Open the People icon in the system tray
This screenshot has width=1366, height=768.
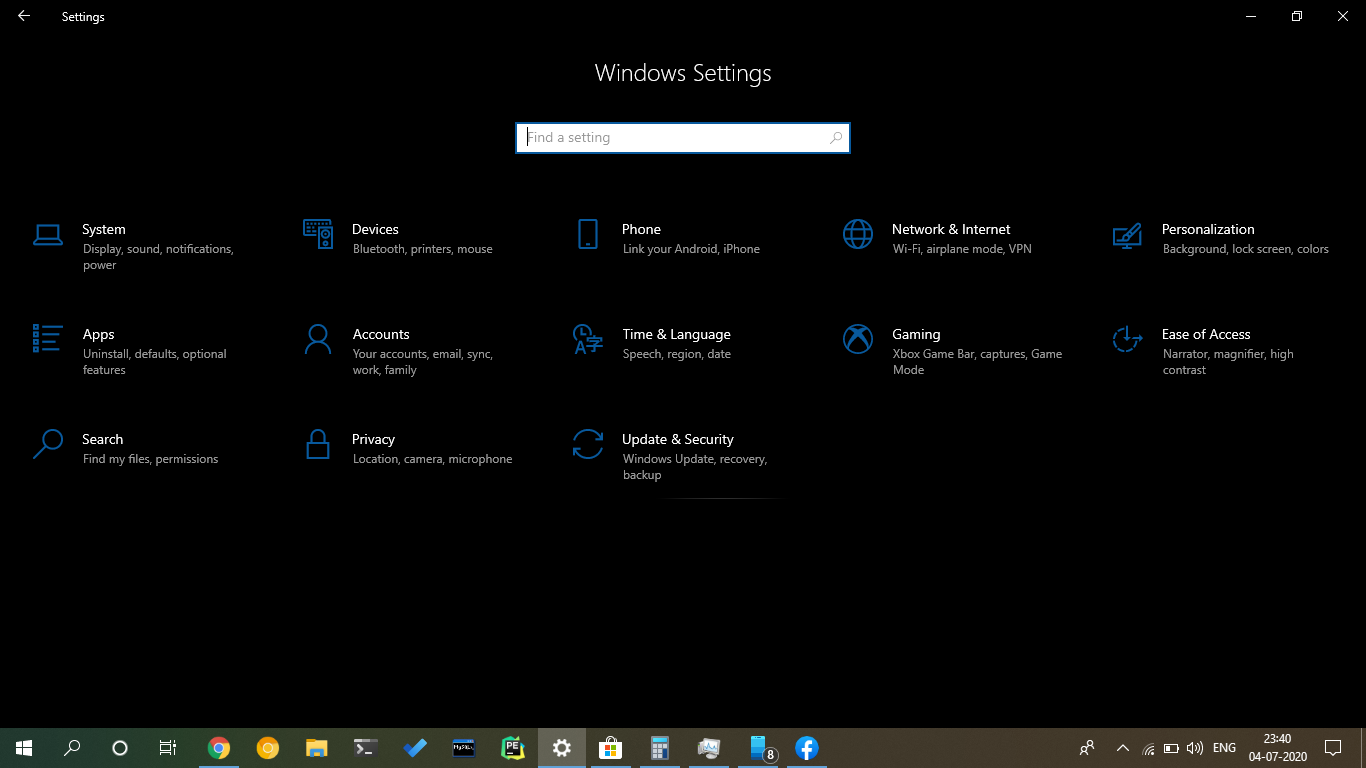click(x=1087, y=748)
